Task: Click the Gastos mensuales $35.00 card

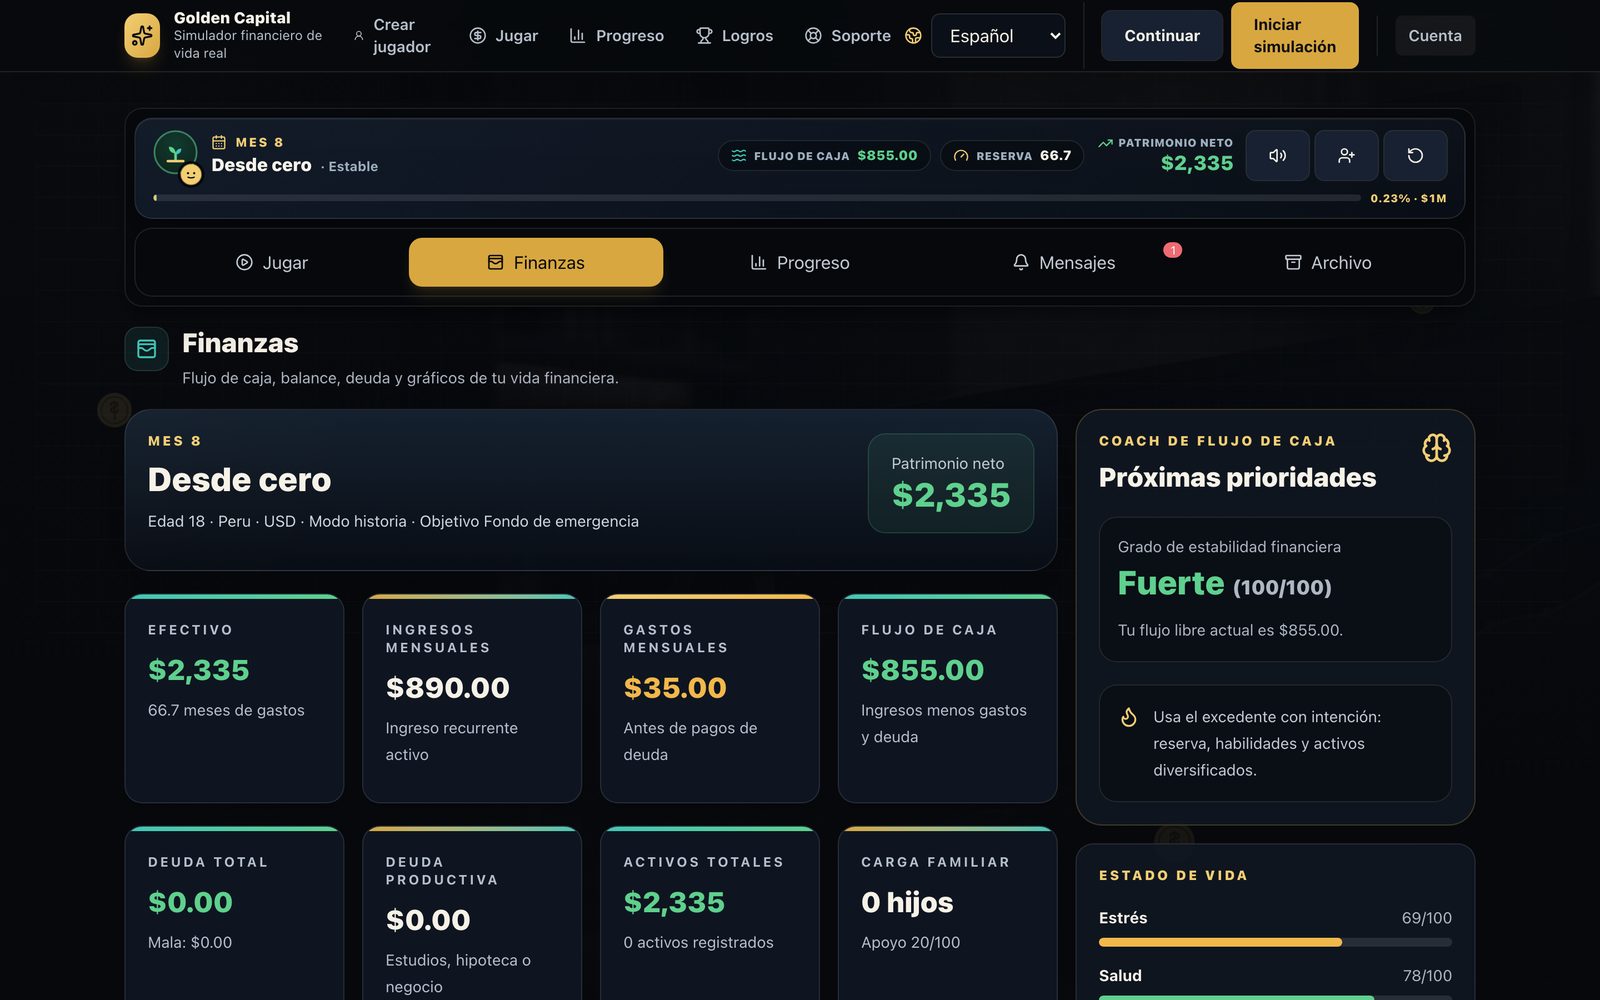Action: [x=710, y=698]
